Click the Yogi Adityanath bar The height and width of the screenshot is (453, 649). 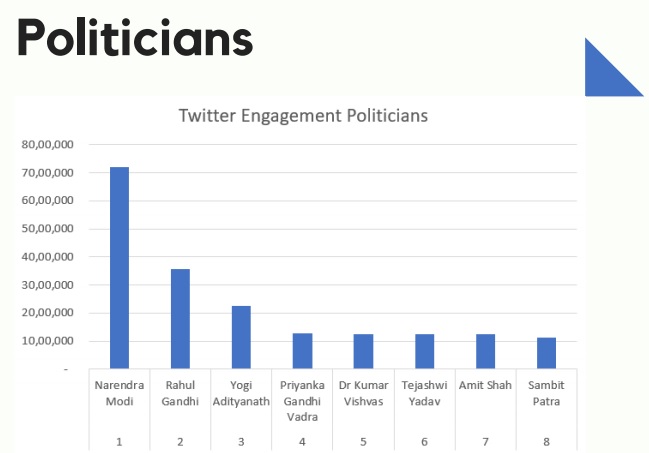point(241,337)
